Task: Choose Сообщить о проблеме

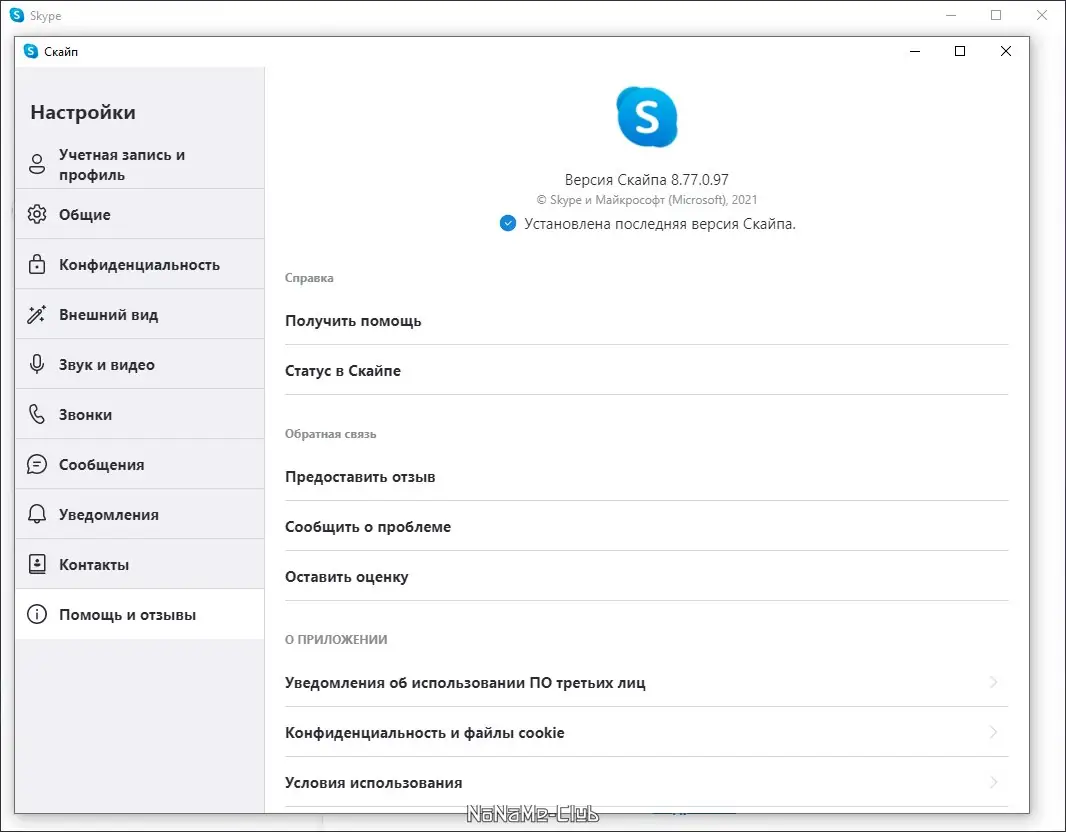Action: point(646,527)
